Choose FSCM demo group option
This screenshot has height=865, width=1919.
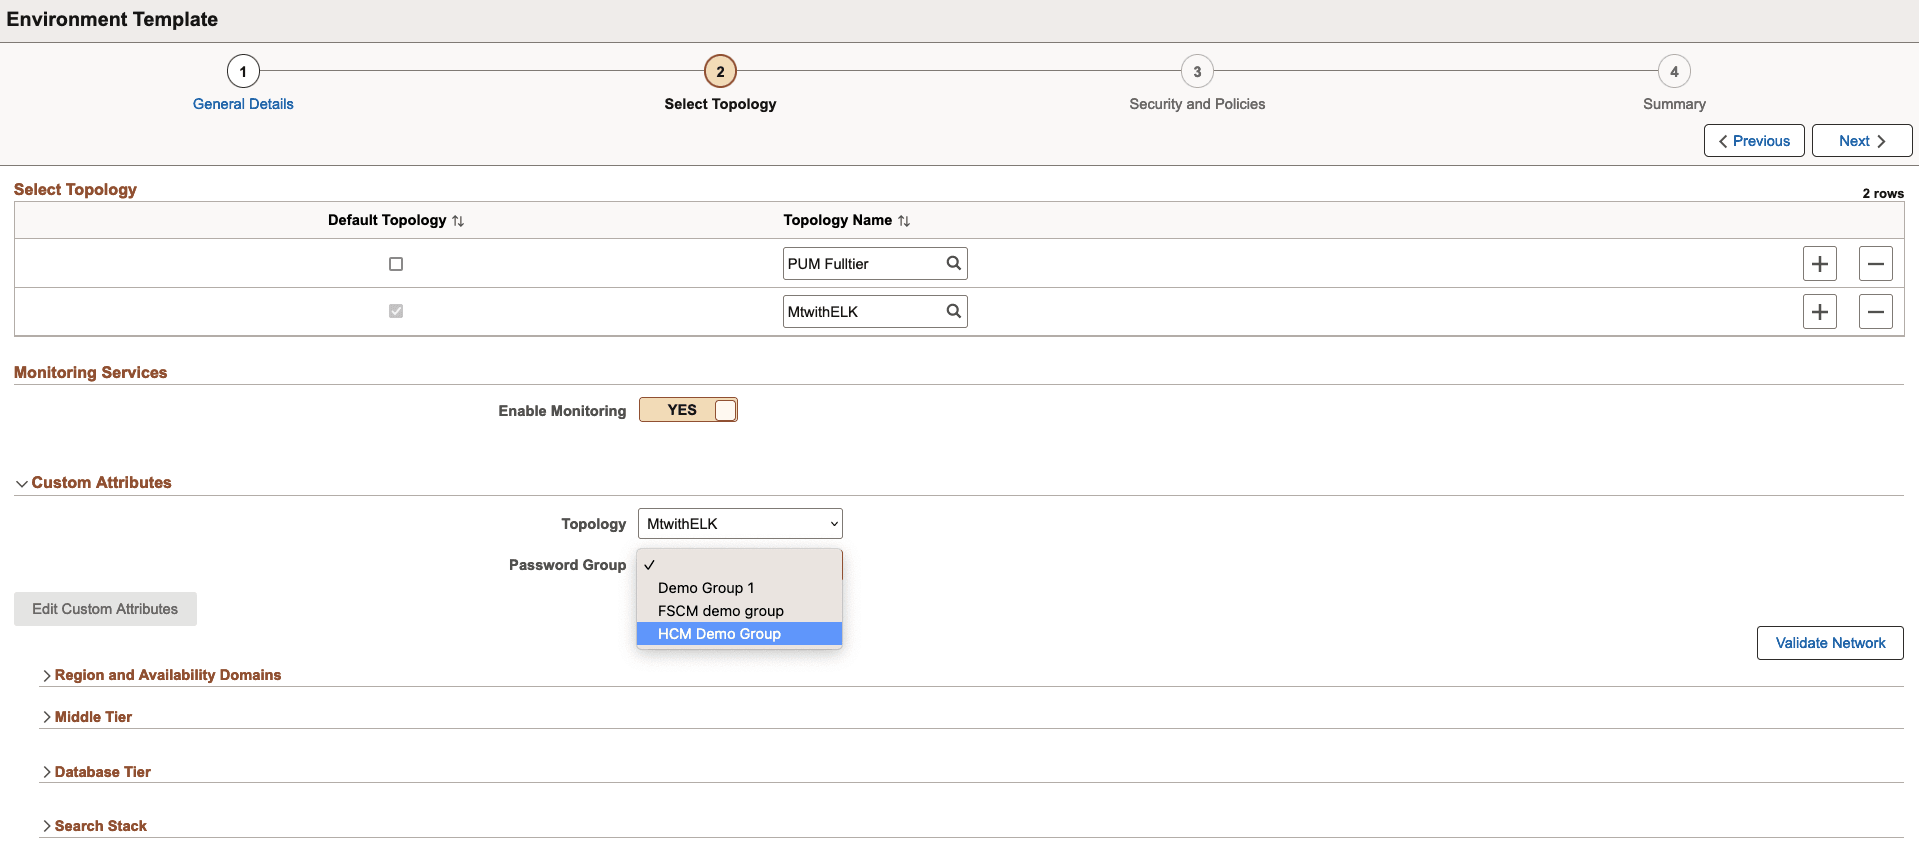tap(739, 611)
